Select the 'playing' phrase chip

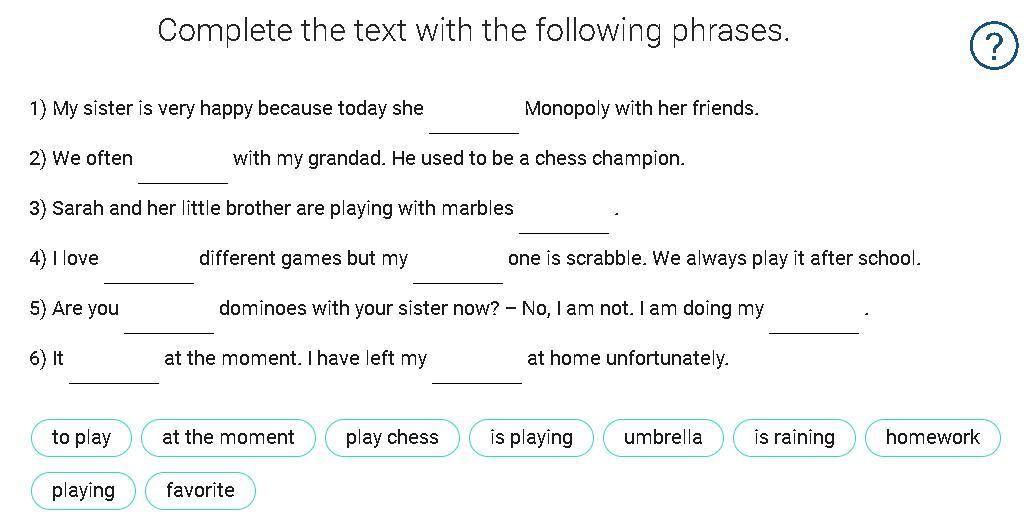pos(83,491)
